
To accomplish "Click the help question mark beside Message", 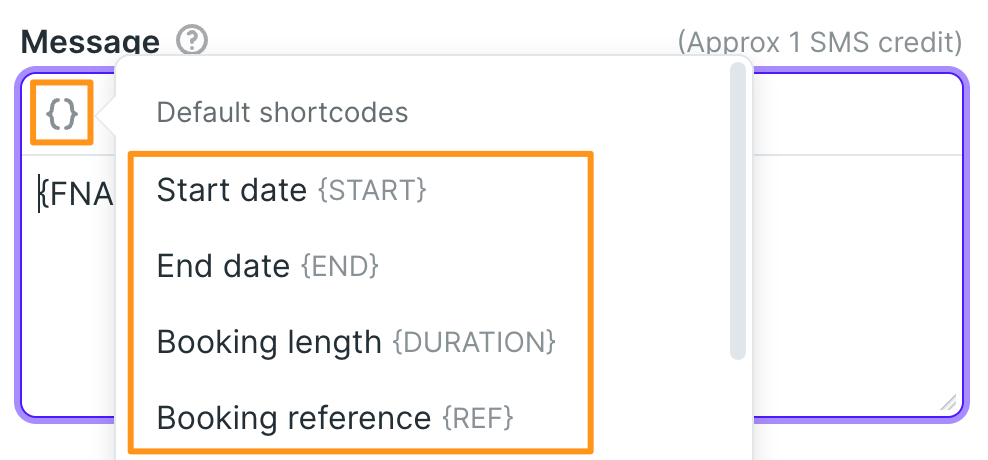I will coord(192,41).
